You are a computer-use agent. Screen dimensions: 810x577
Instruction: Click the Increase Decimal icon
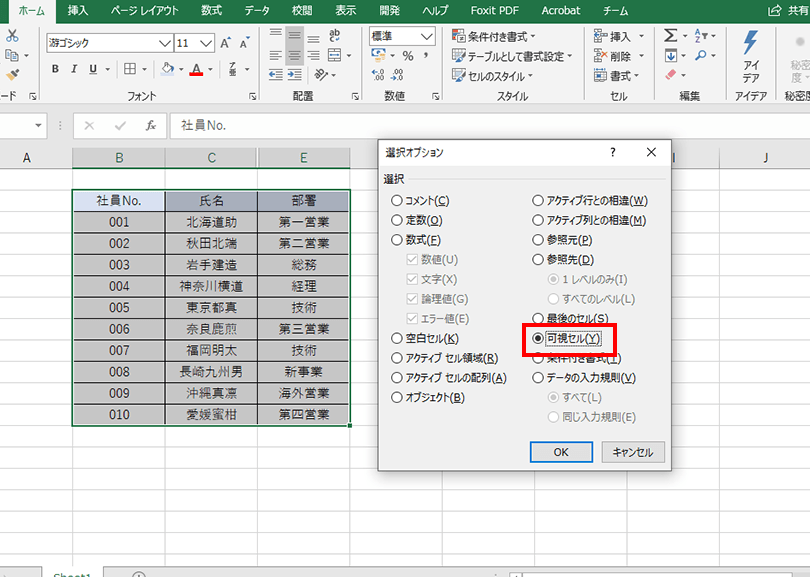pyautogui.click(x=378, y=75)
